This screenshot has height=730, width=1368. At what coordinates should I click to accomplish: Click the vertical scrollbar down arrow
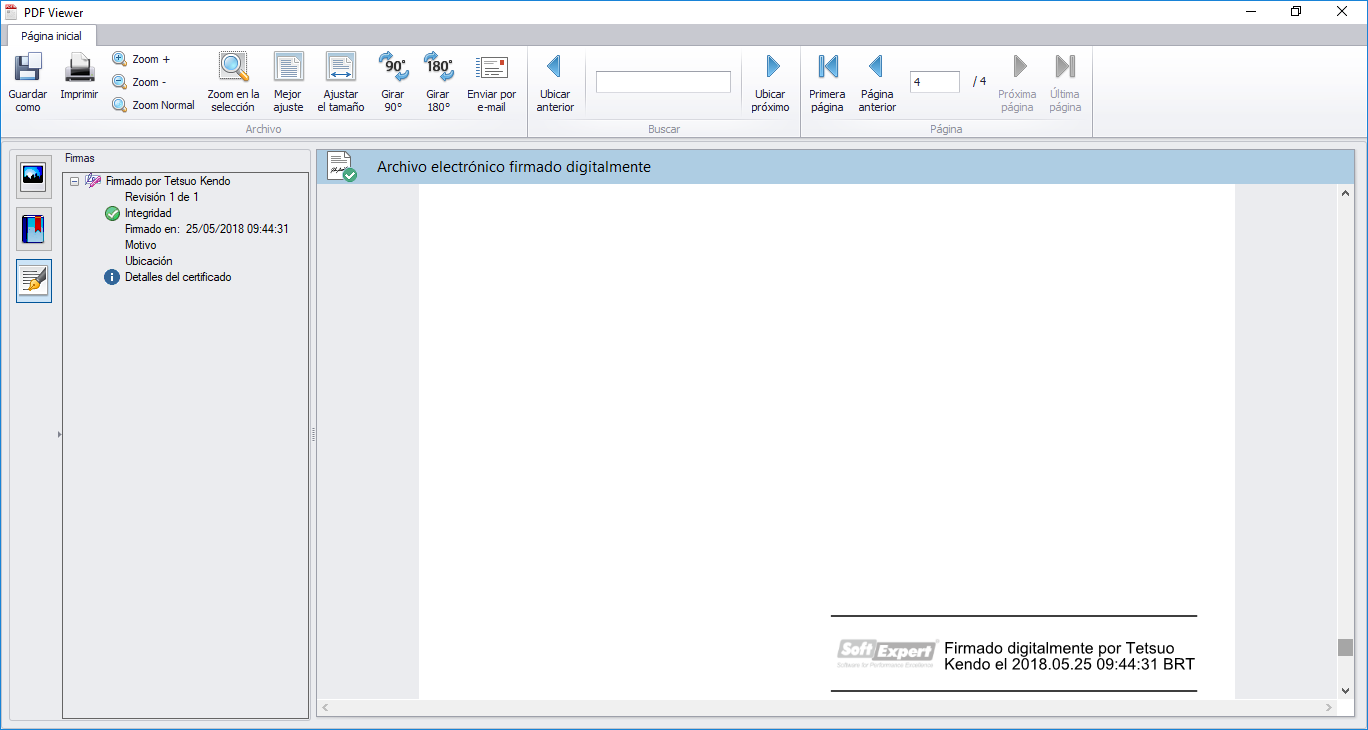click(x=1345, y=691)
